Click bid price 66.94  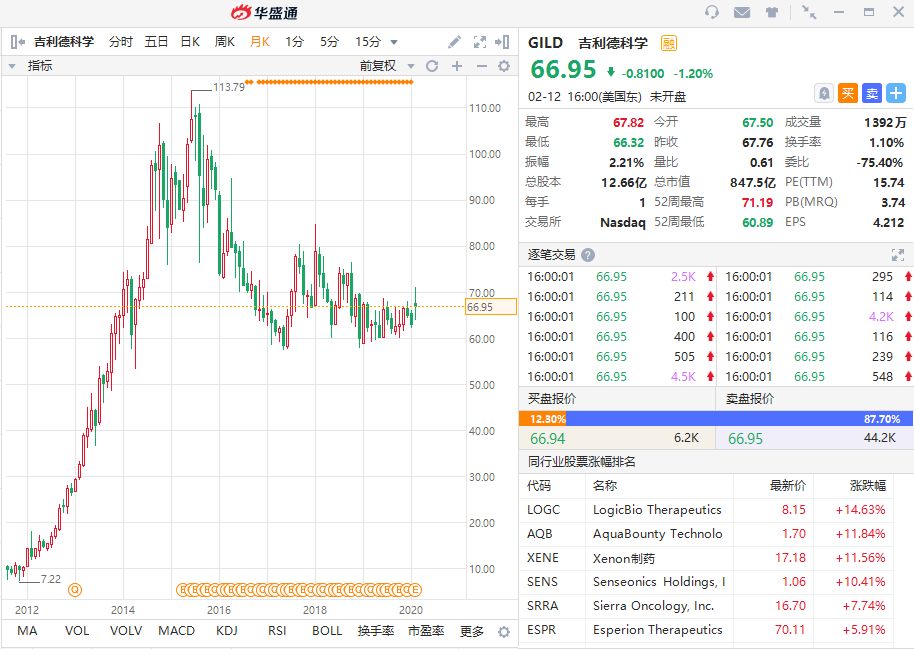[547, 438]
